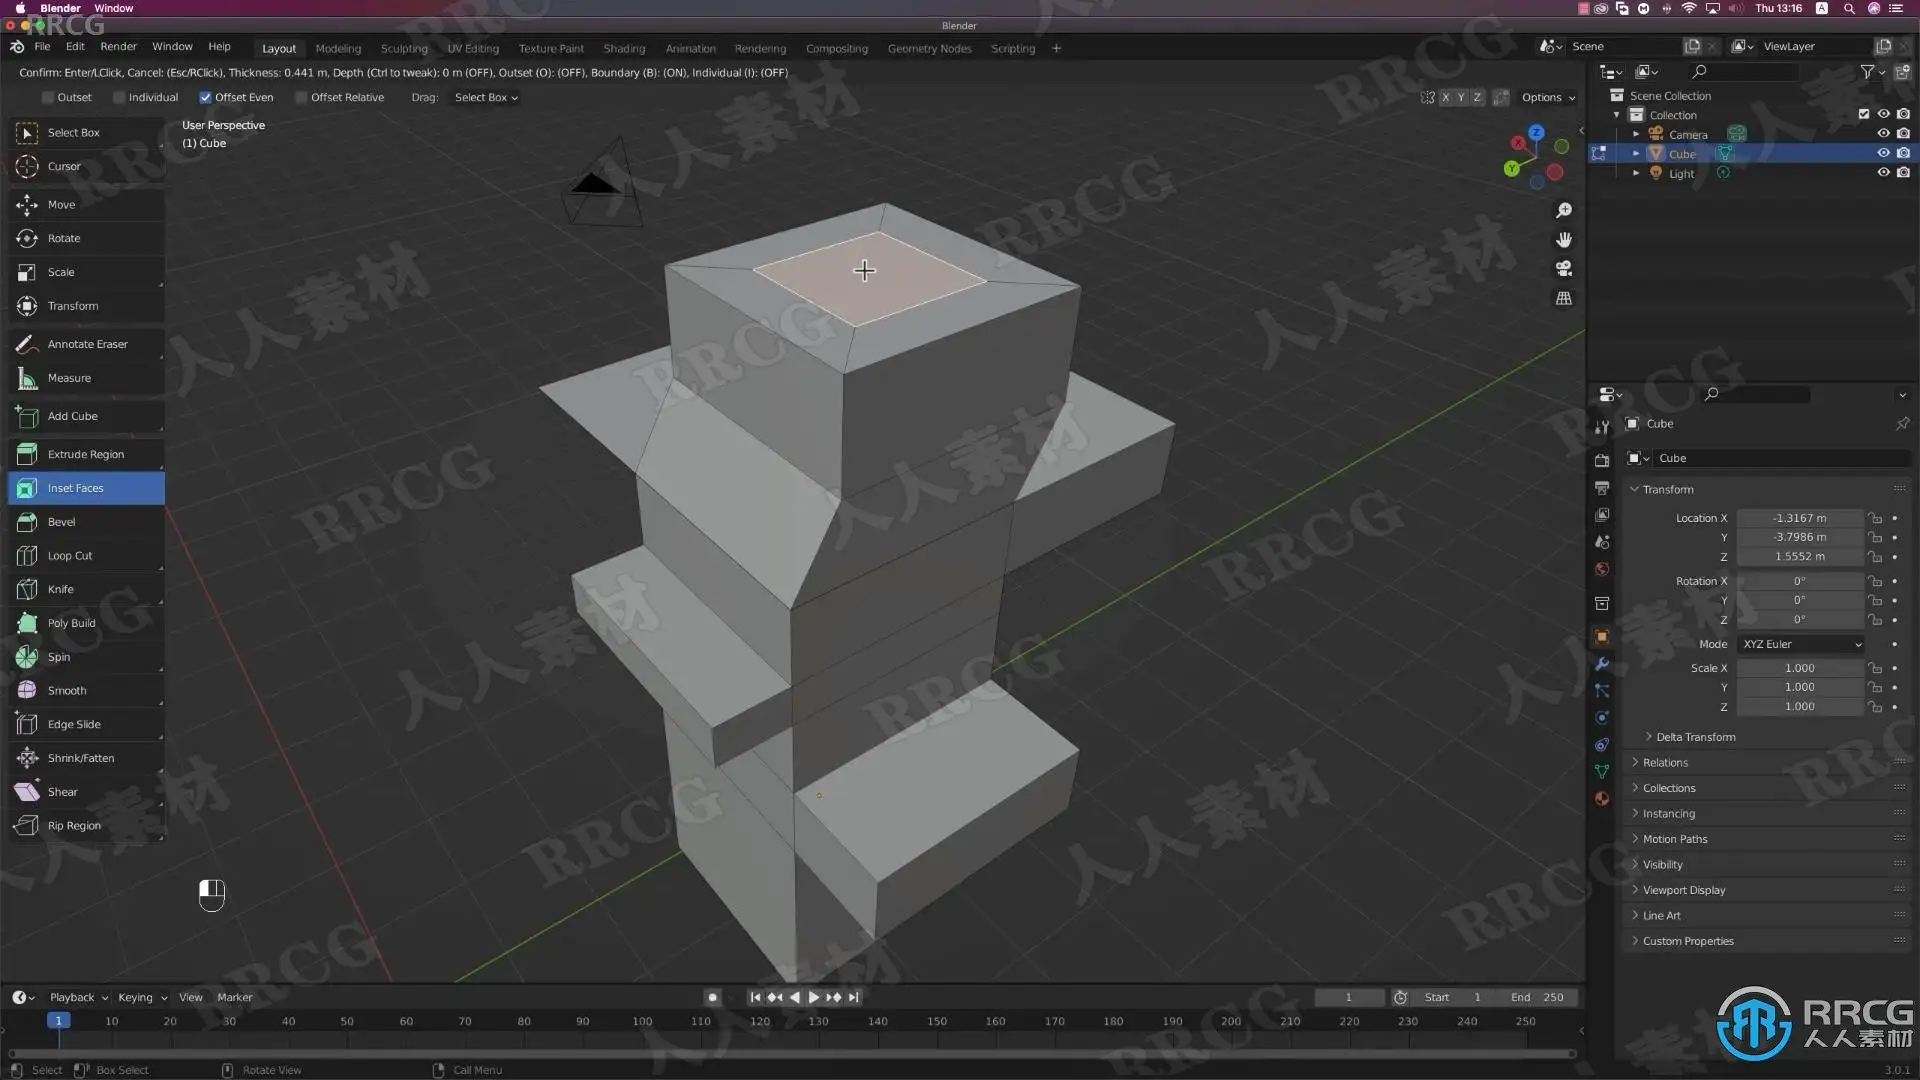This screenshot has width=1920, height=1080.
Task: Click the Scale X value field
Action: point(1800,669)
